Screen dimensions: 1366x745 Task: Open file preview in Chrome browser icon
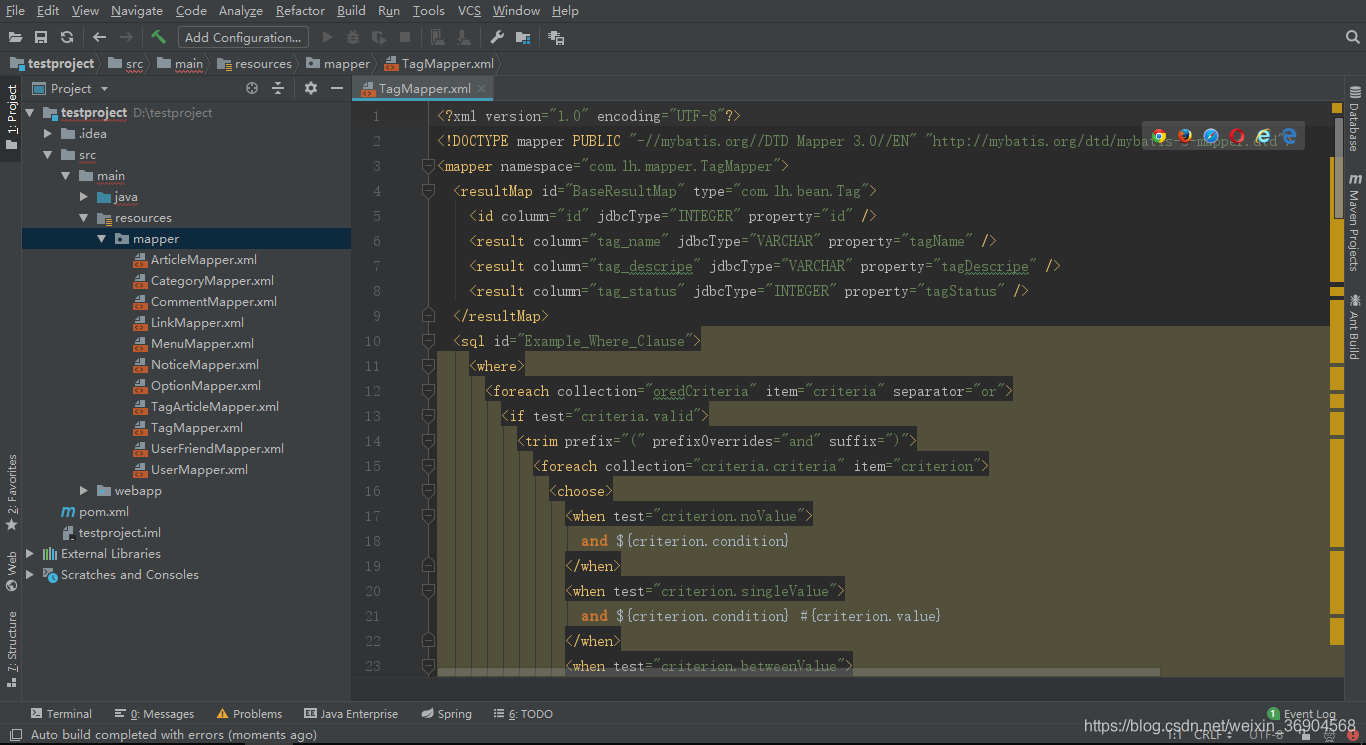click(1159, 136)
